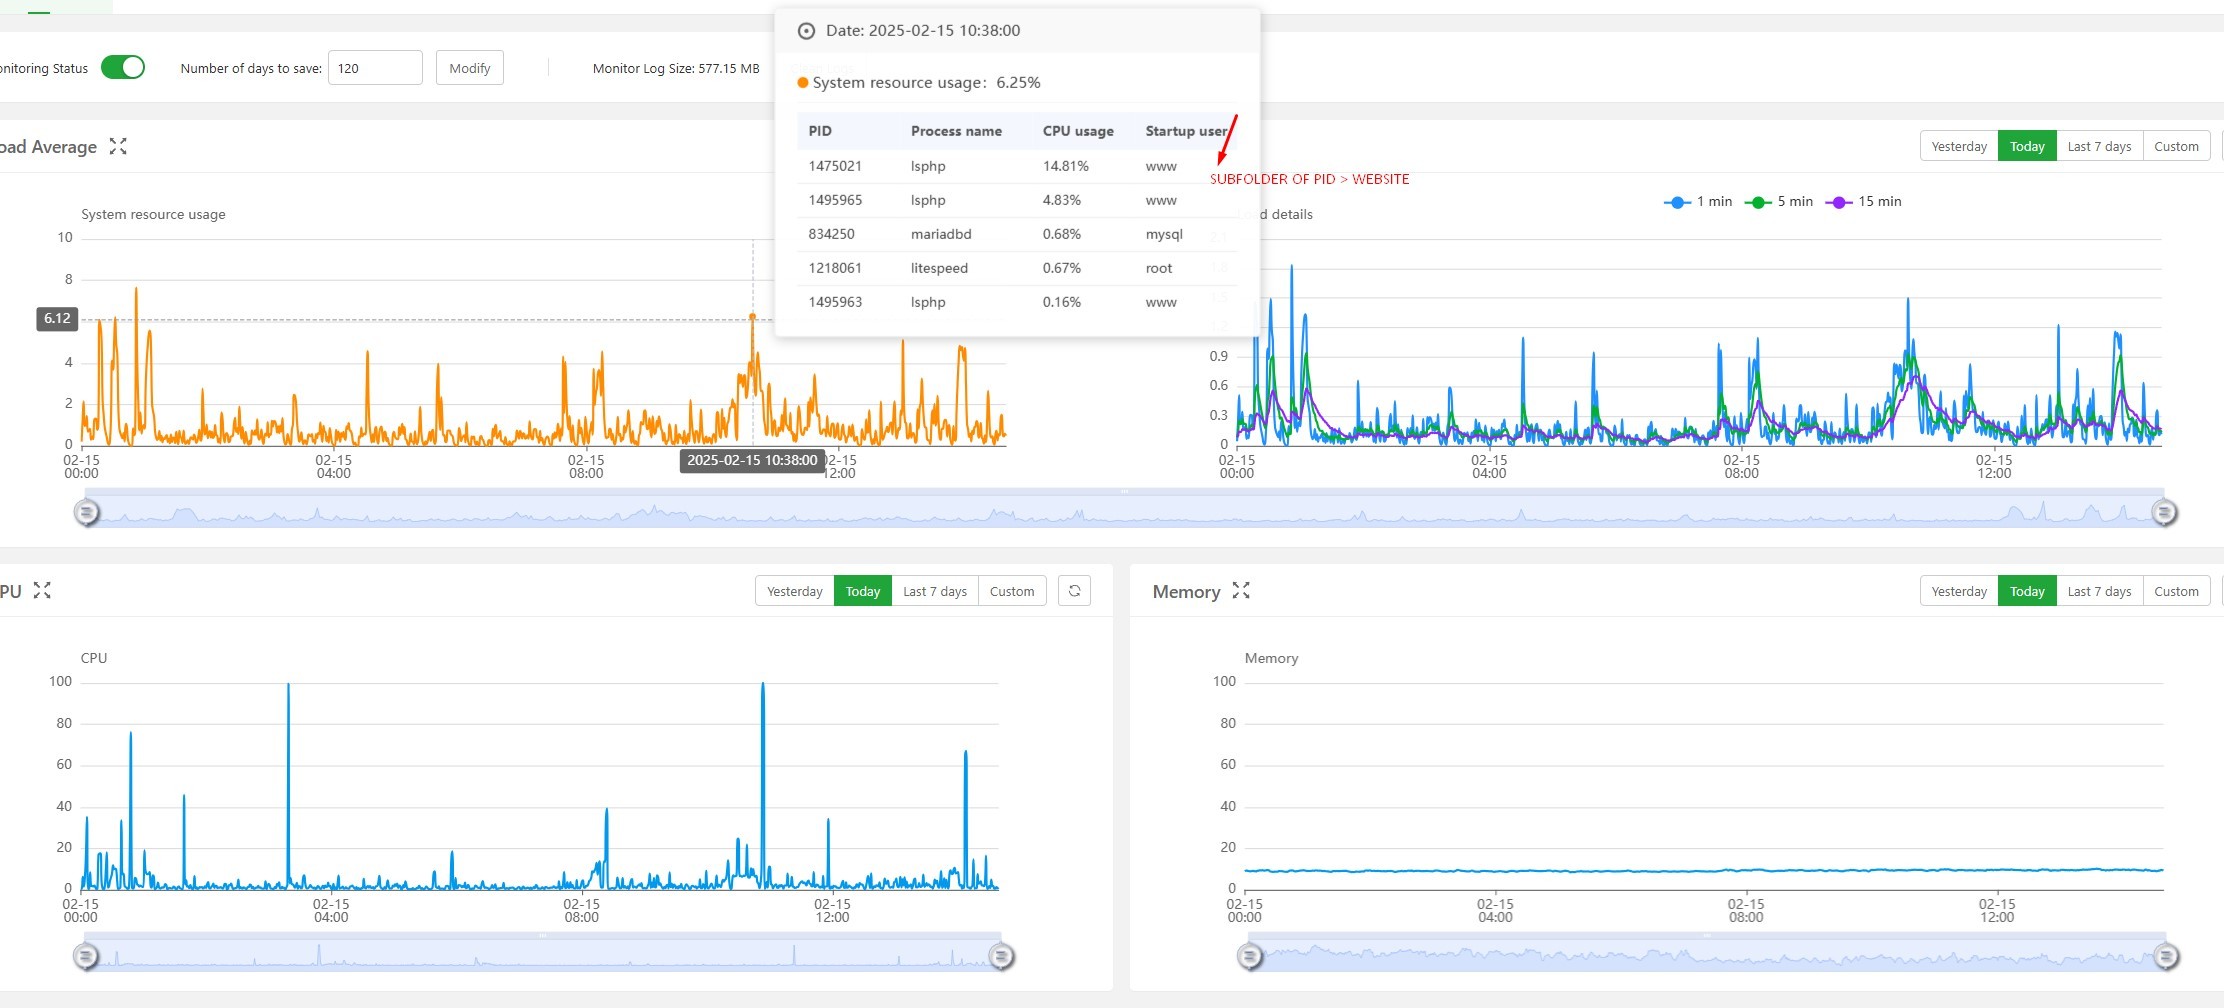Click the System resource usage chart title
Image resolution: width=2224 pixels, height=1008 pixels.
pyautogui.click(x=153, y=214)
